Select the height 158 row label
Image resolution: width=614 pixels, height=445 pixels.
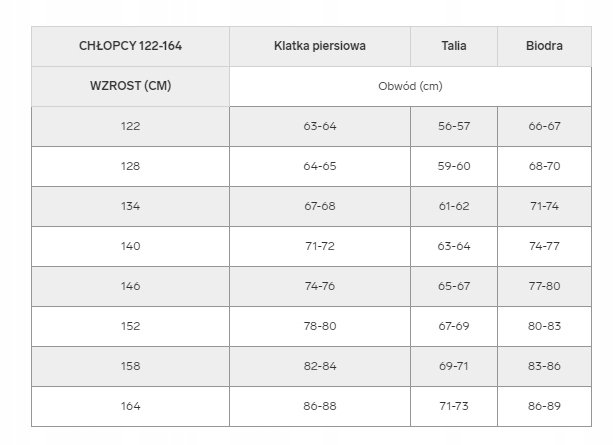click(130, 366)
